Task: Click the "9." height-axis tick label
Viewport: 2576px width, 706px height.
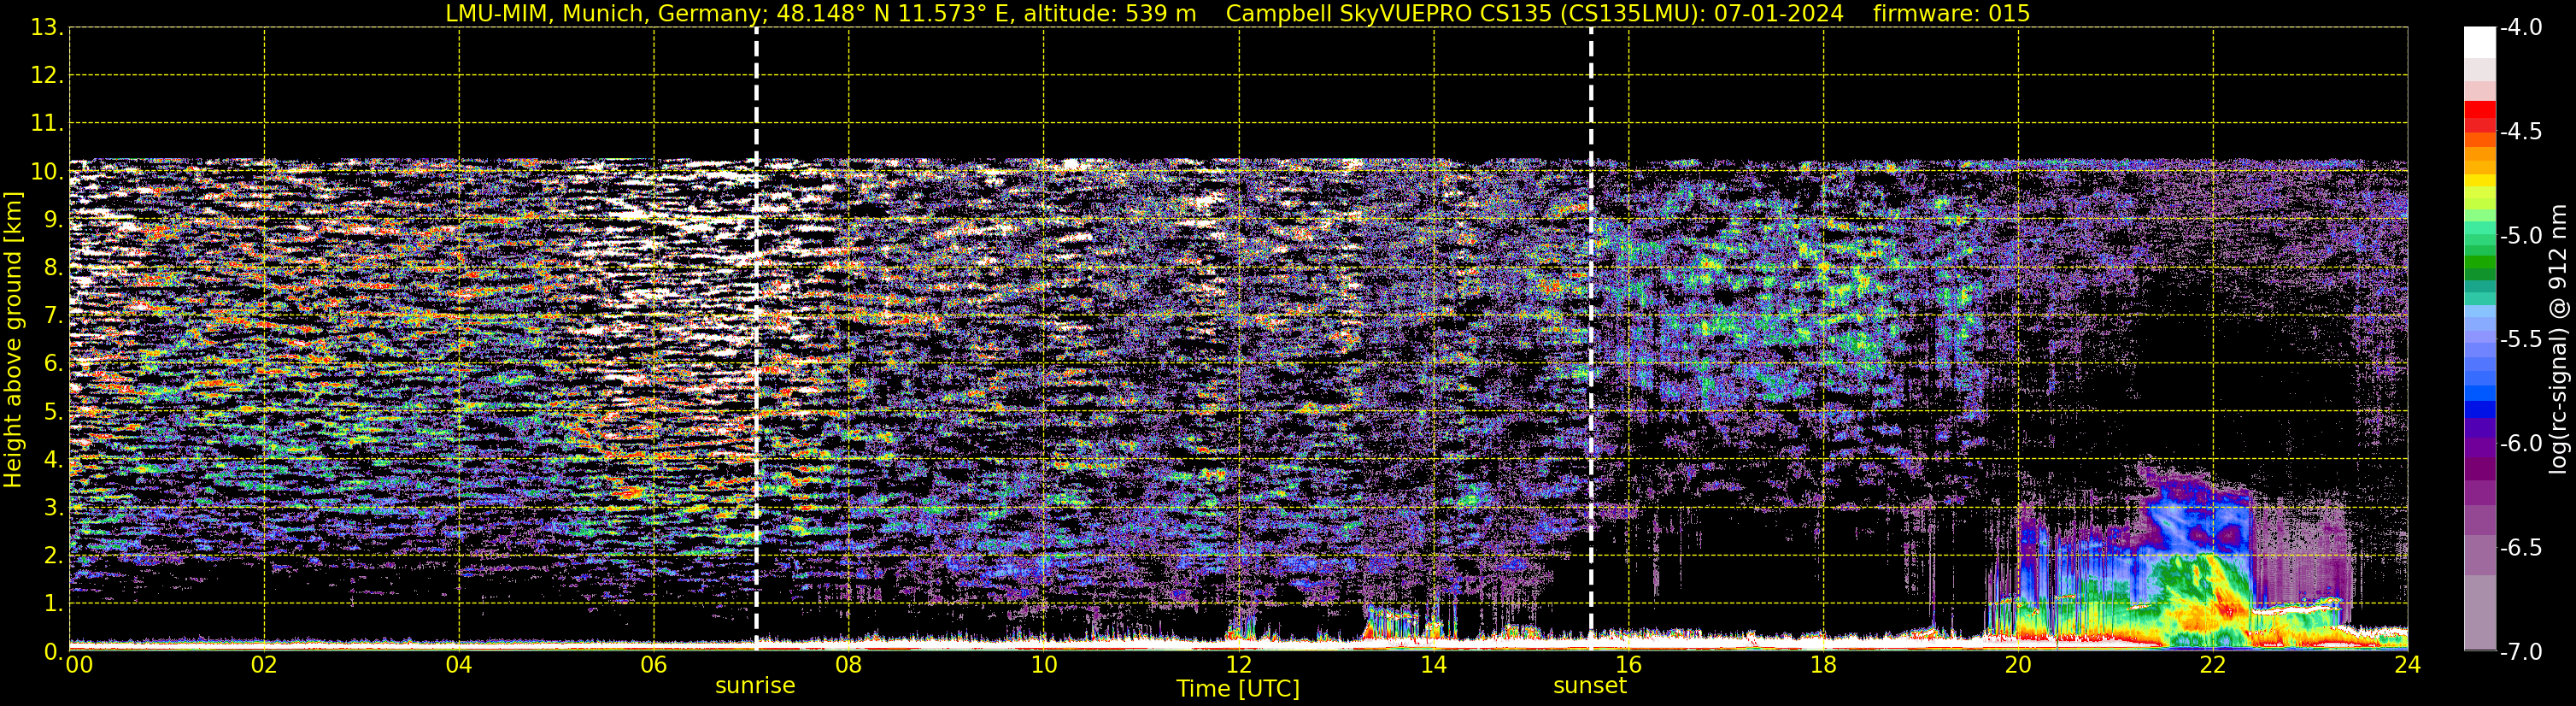Action: click(x=54, y=219)
